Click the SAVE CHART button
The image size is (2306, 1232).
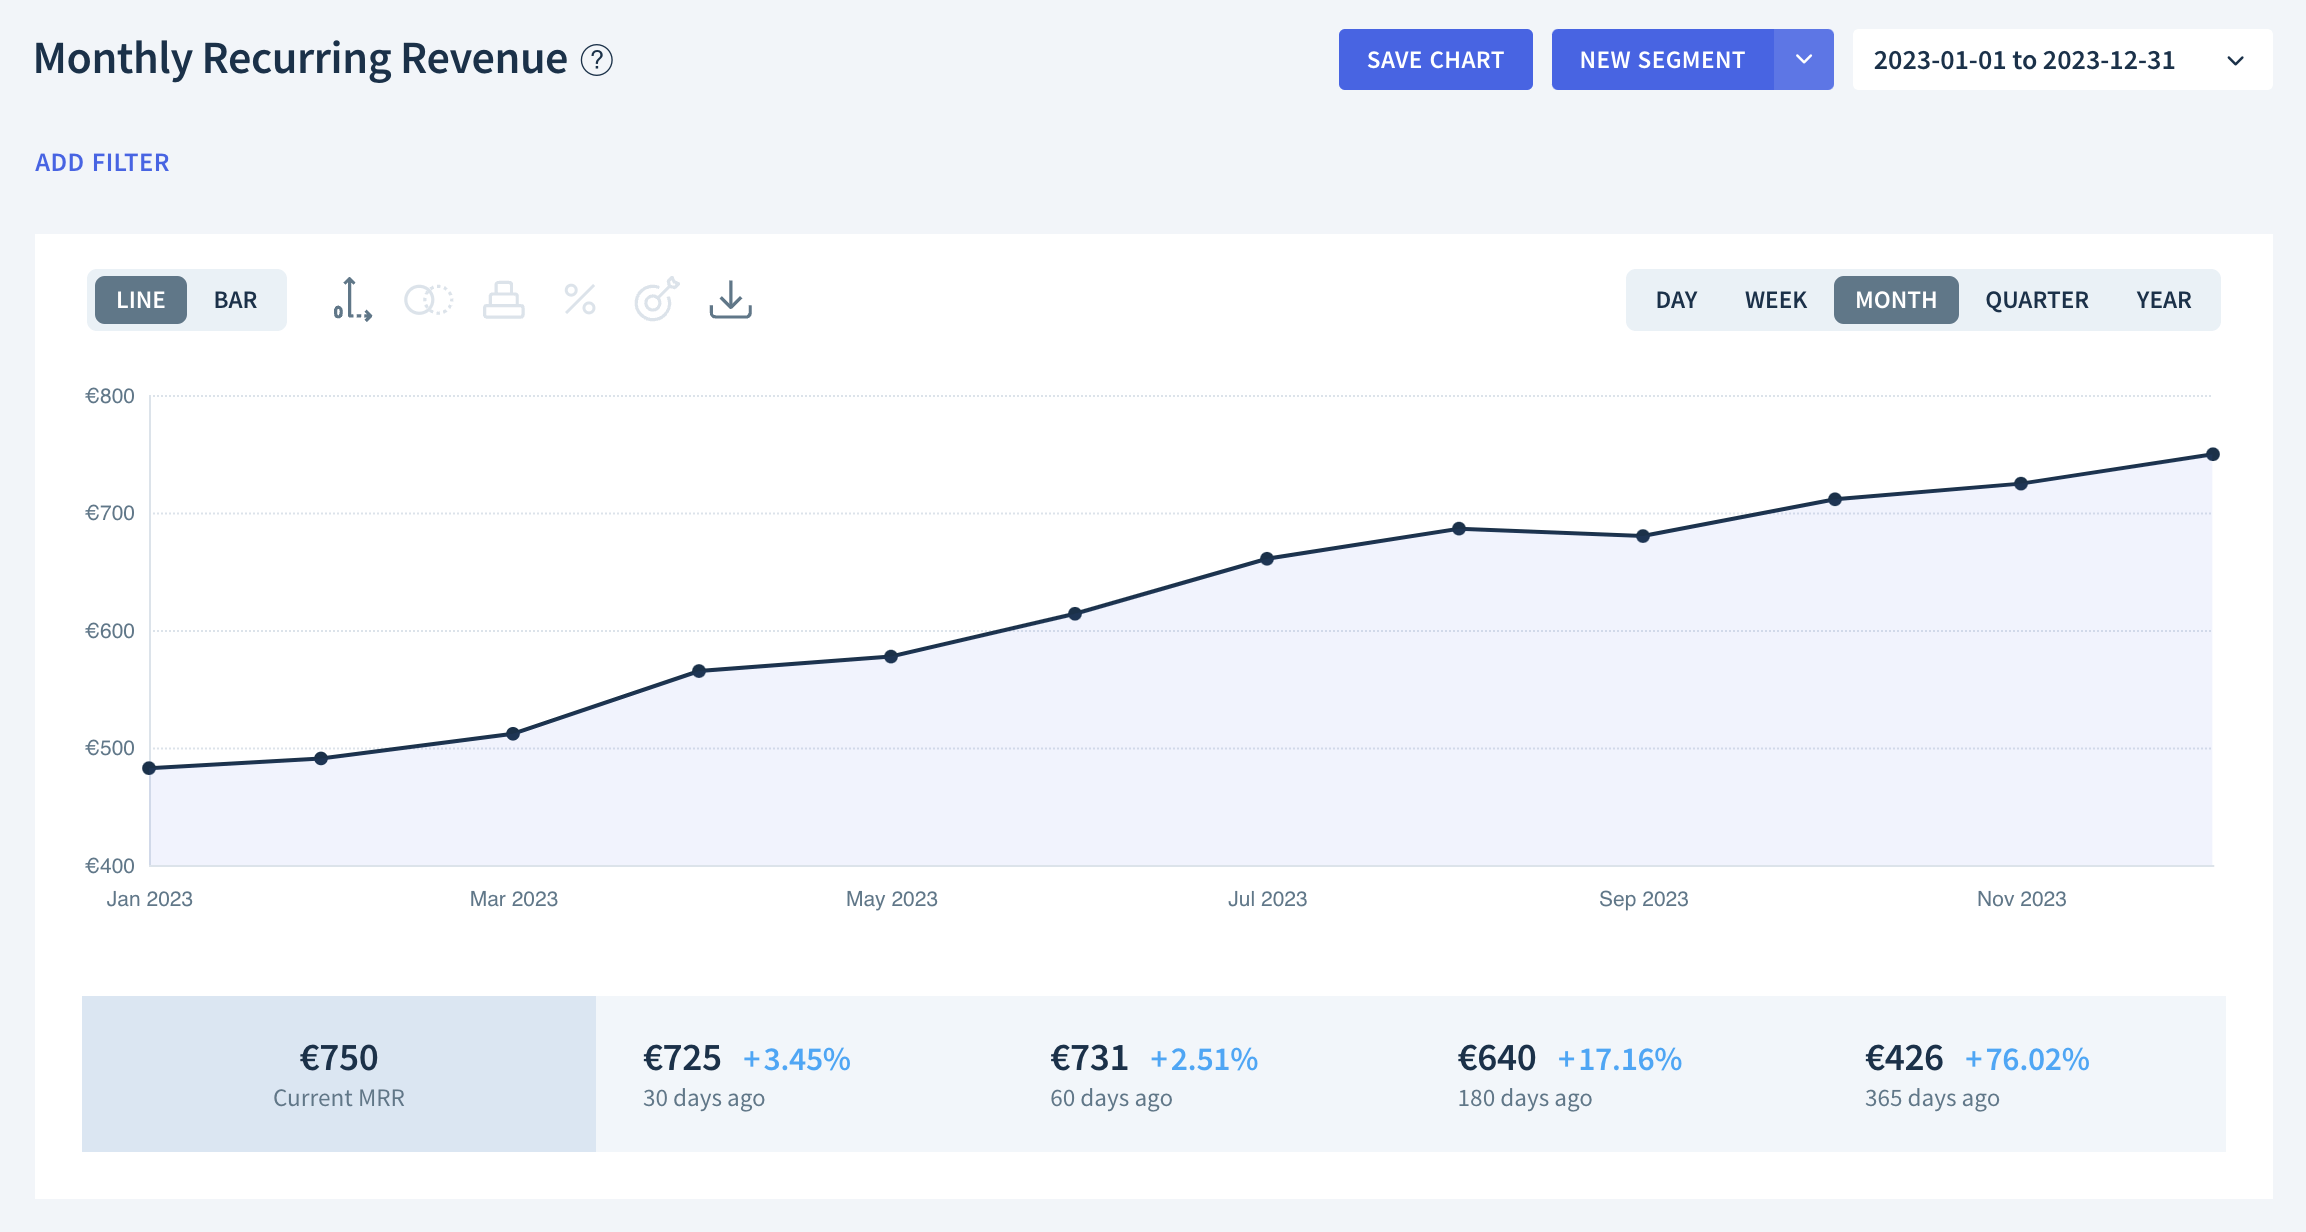click(x=1435, y=60)
